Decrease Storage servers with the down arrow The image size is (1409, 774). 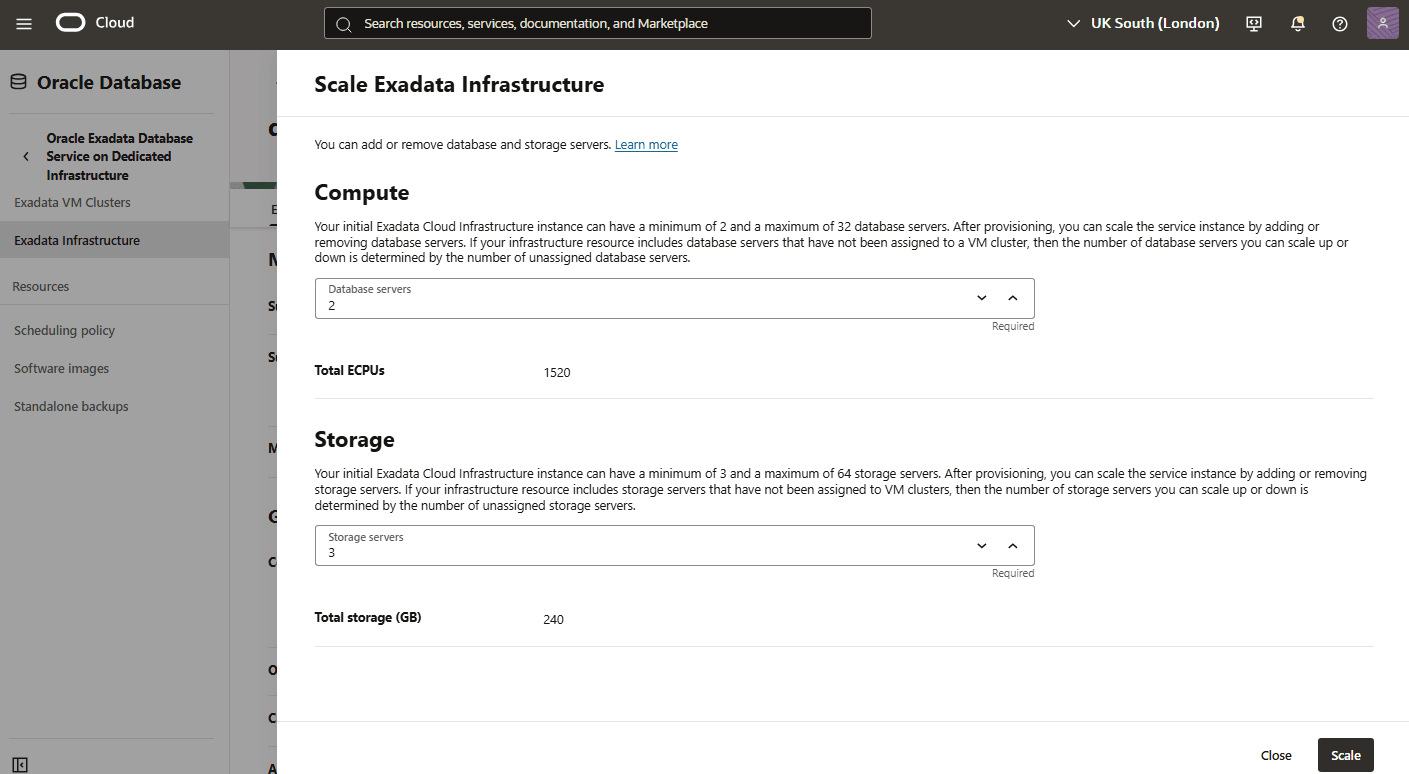point(981,545)
